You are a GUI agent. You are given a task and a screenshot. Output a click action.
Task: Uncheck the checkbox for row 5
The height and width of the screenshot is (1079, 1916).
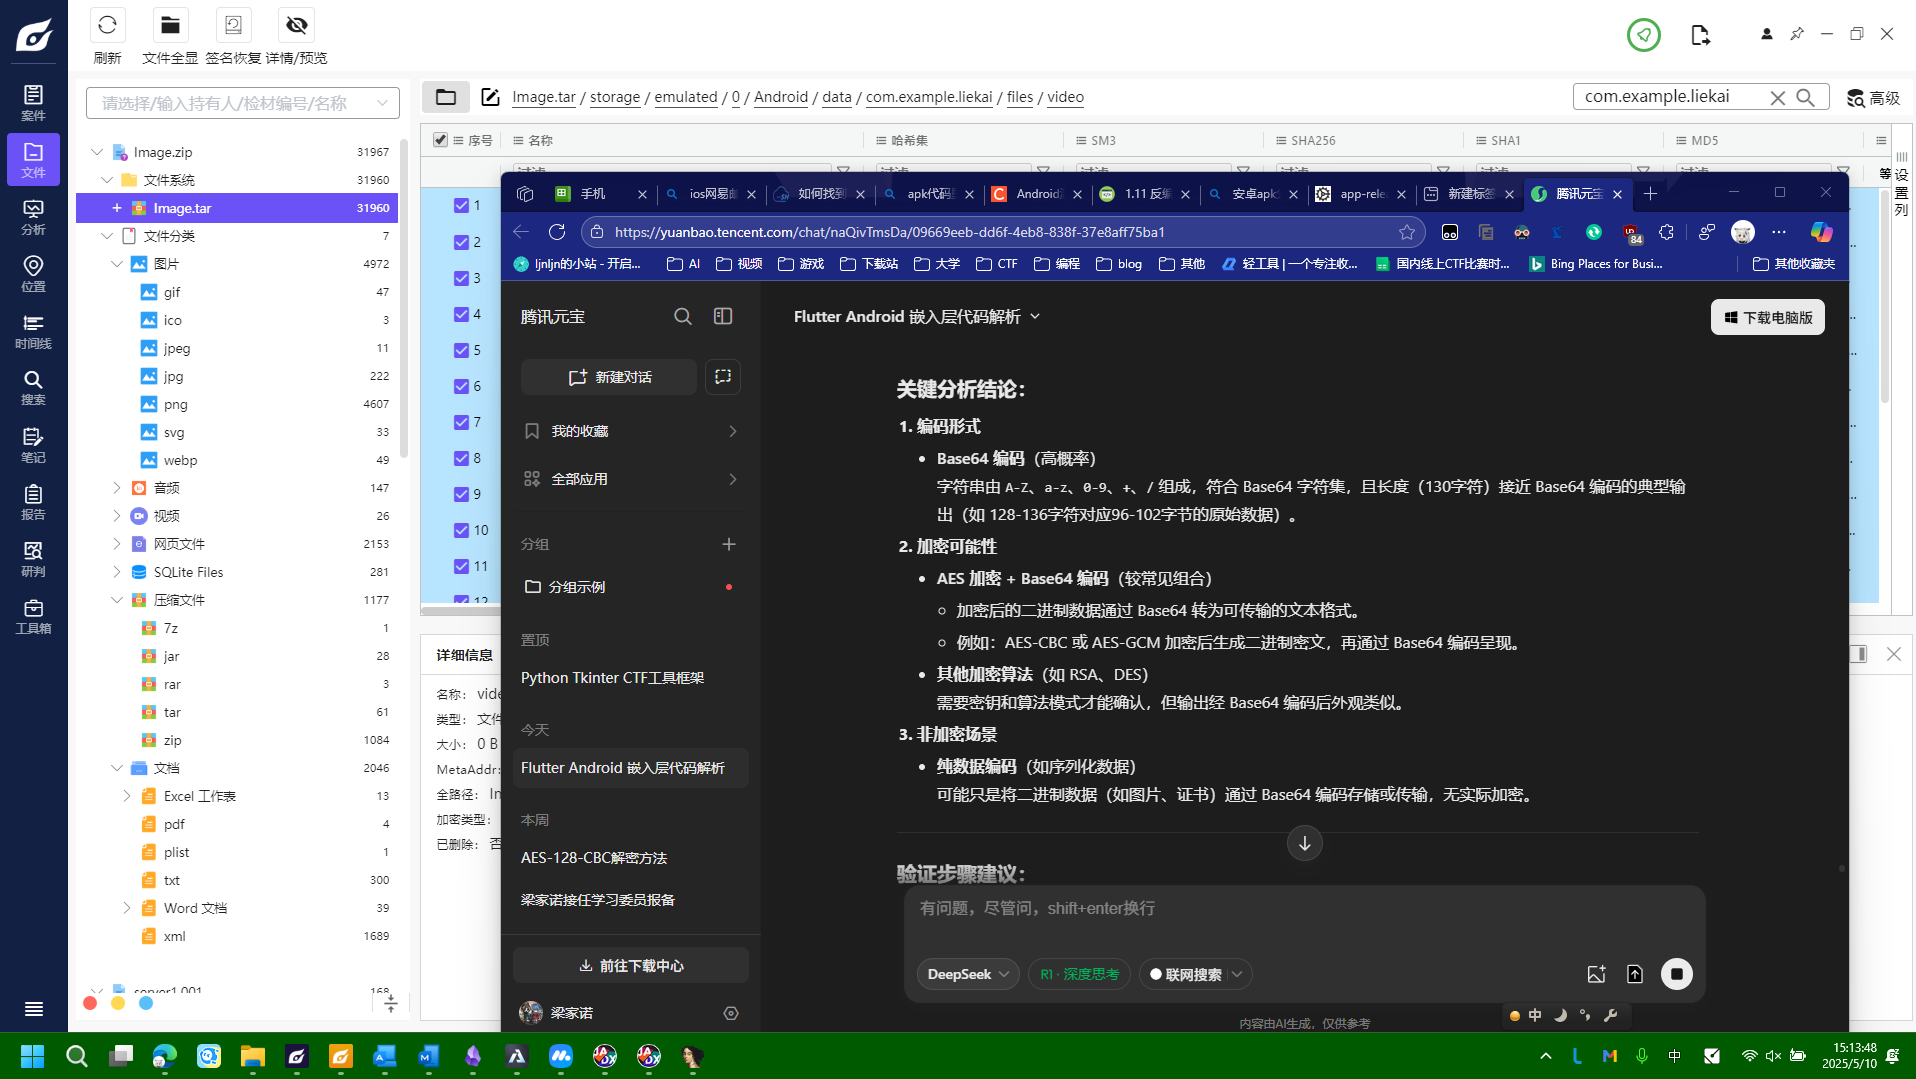point(461,350)
